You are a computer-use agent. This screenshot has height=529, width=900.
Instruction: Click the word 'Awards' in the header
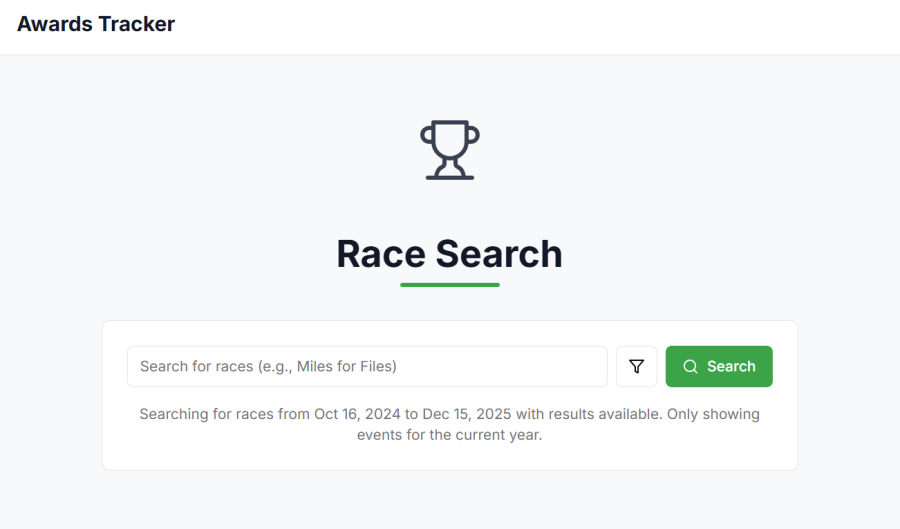53,25
